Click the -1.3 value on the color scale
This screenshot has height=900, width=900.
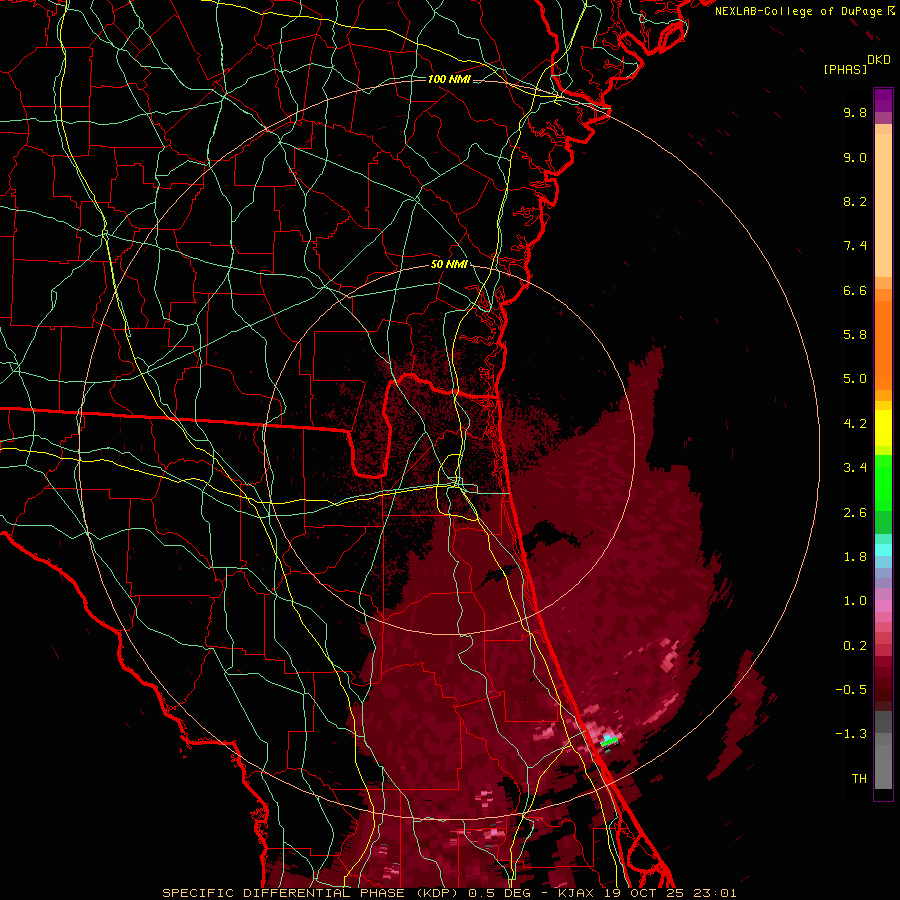coord(851,734)
